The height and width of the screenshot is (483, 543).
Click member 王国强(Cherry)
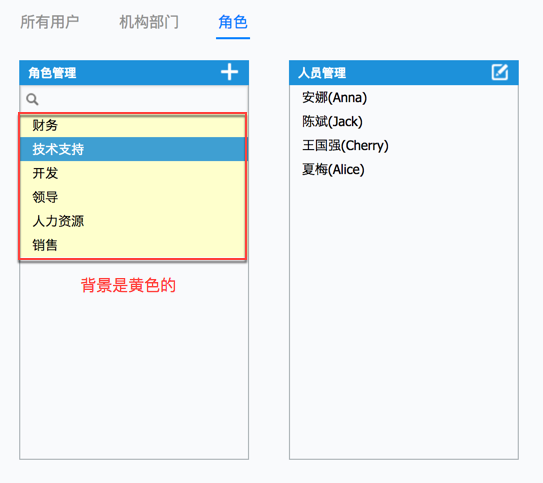(345, 145)
